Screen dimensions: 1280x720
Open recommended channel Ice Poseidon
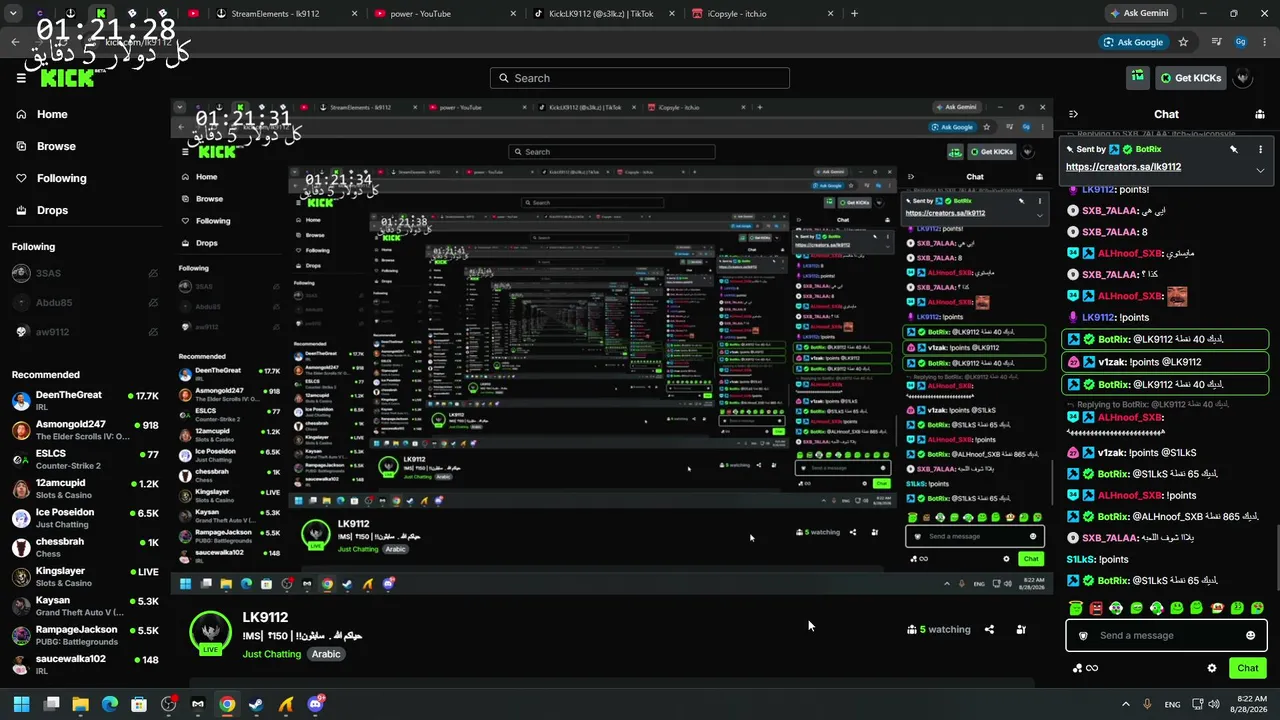coord(85,518)
